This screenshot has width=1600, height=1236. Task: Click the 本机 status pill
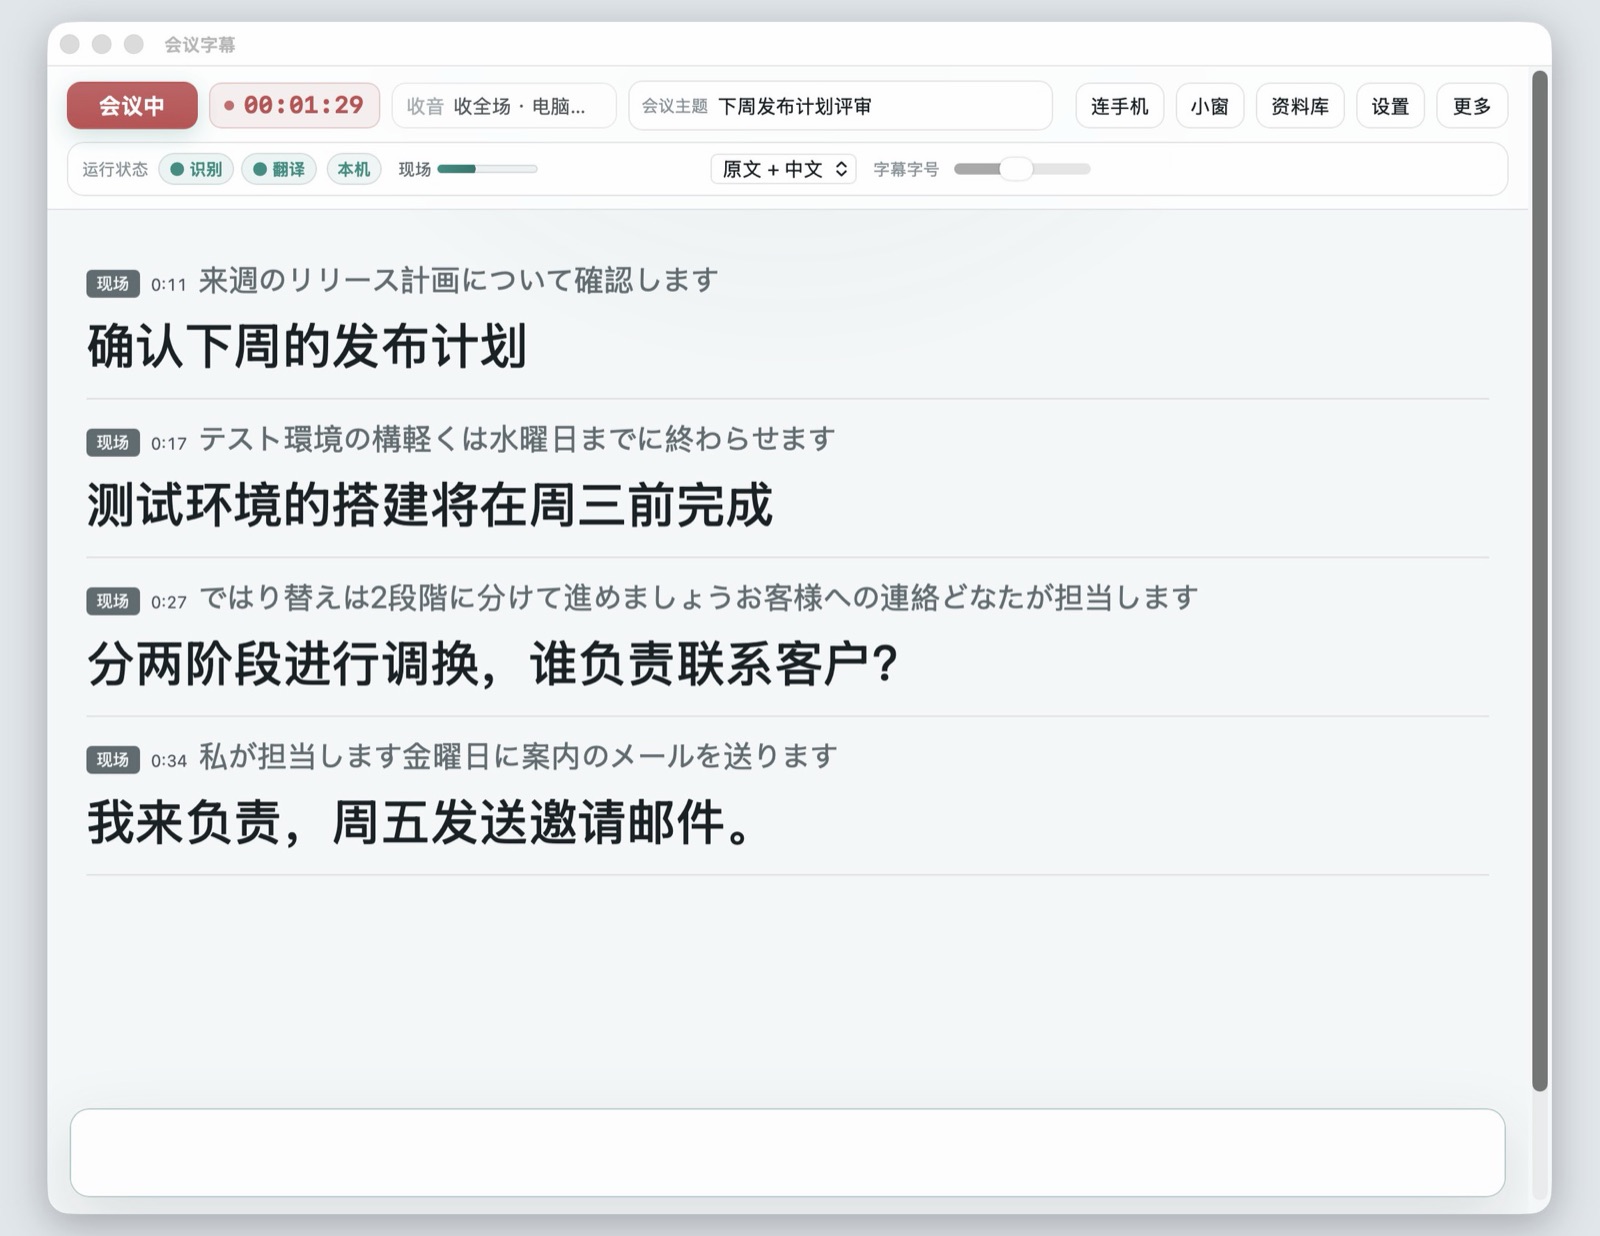click(354, 169)
